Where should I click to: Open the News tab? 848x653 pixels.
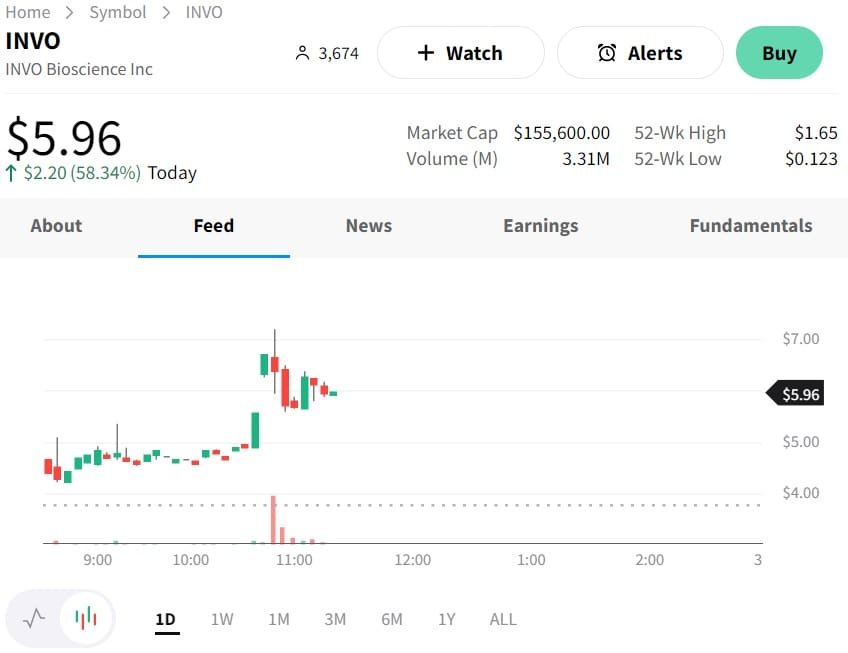368,226
